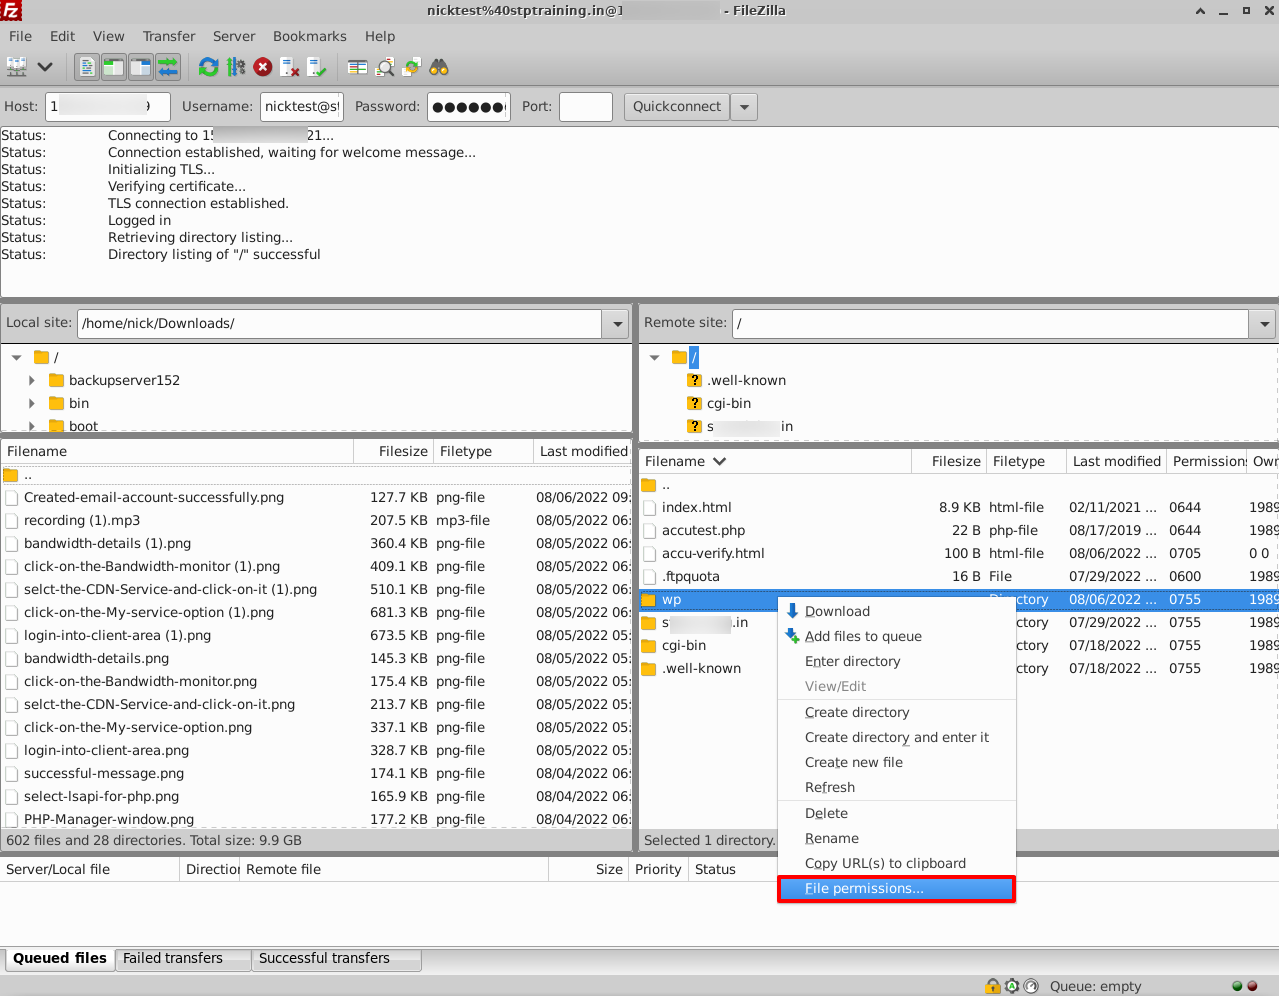Viewport: 1279px width, 996px height.
Task: Click the padlock encryption status icon
Action: click(x=993, y=986)
